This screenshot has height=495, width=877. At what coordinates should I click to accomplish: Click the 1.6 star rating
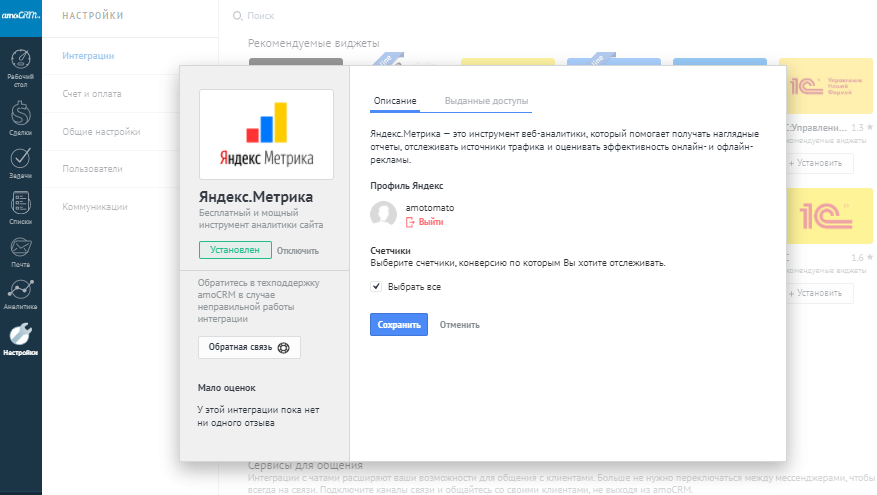coord(862,258)
